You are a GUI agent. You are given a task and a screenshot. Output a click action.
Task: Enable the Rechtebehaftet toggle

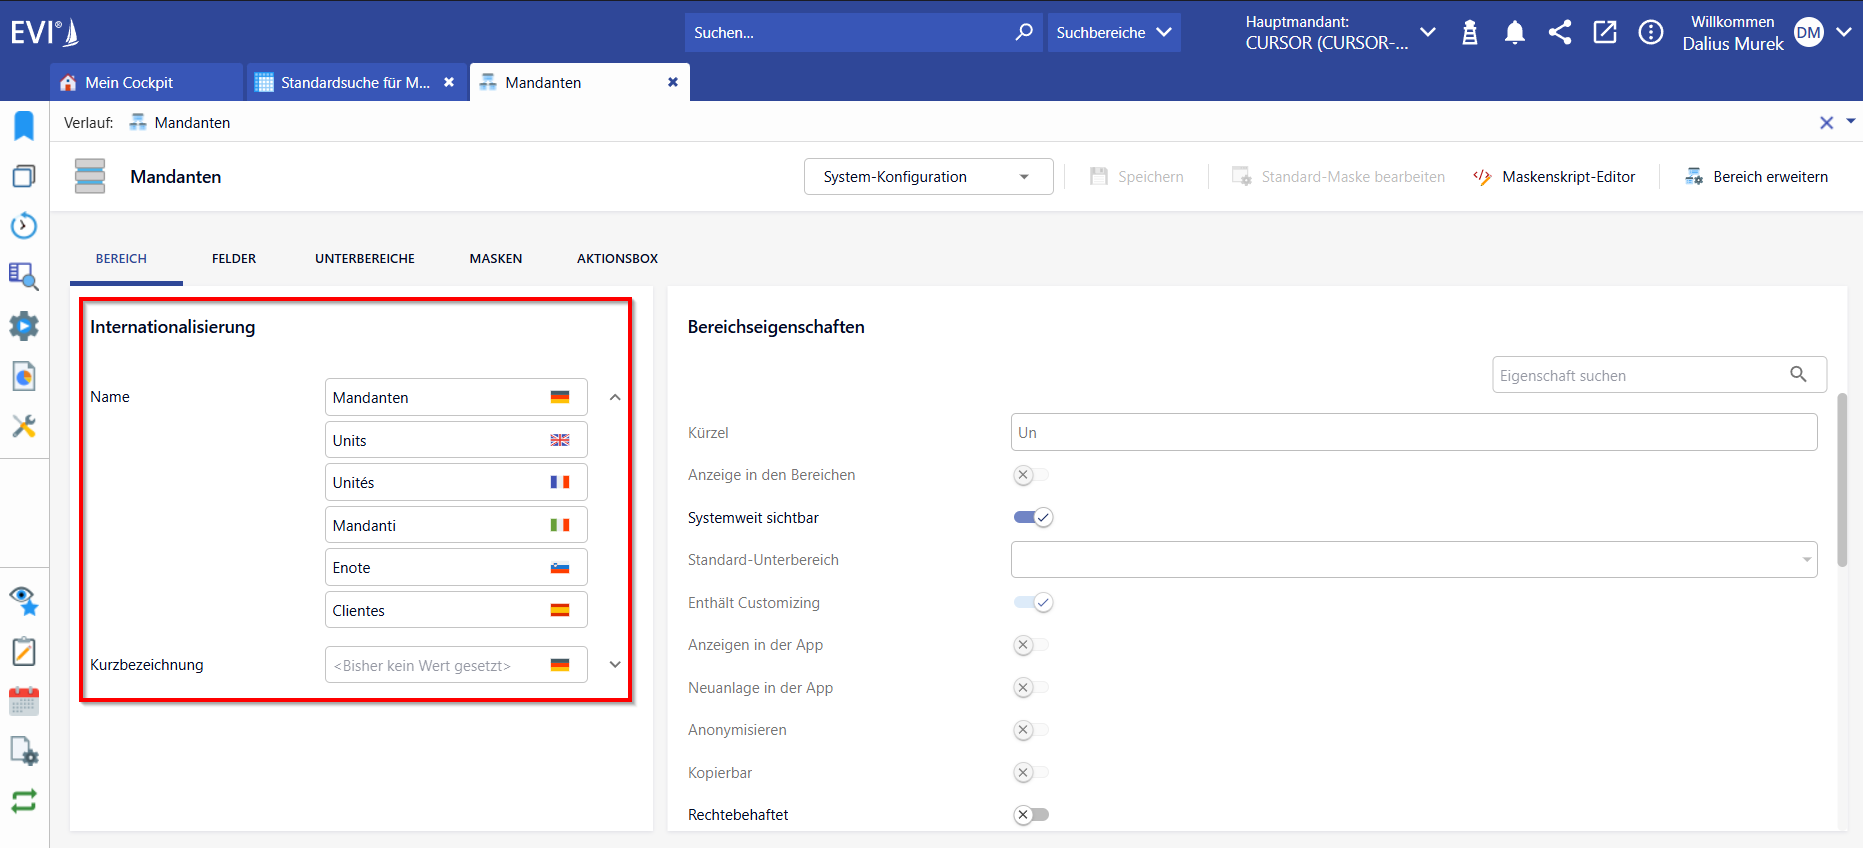pos(1031,815)
